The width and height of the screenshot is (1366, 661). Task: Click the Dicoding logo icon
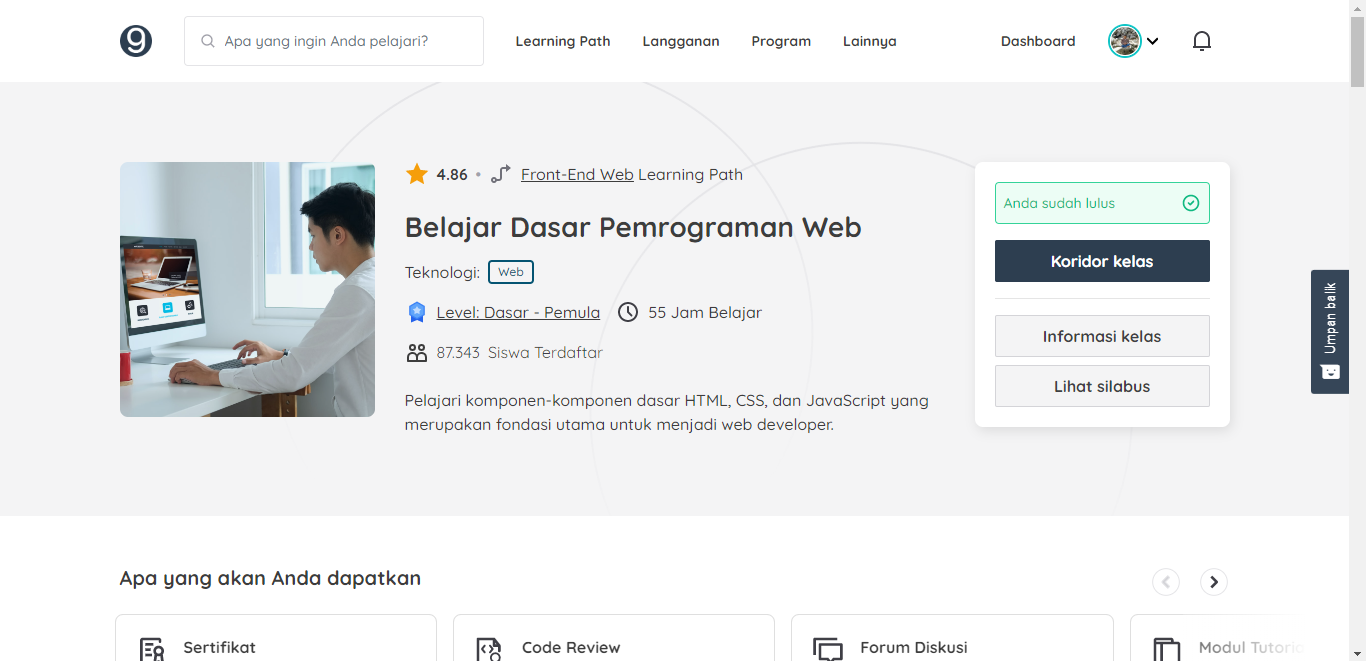(x=136, y=41)
